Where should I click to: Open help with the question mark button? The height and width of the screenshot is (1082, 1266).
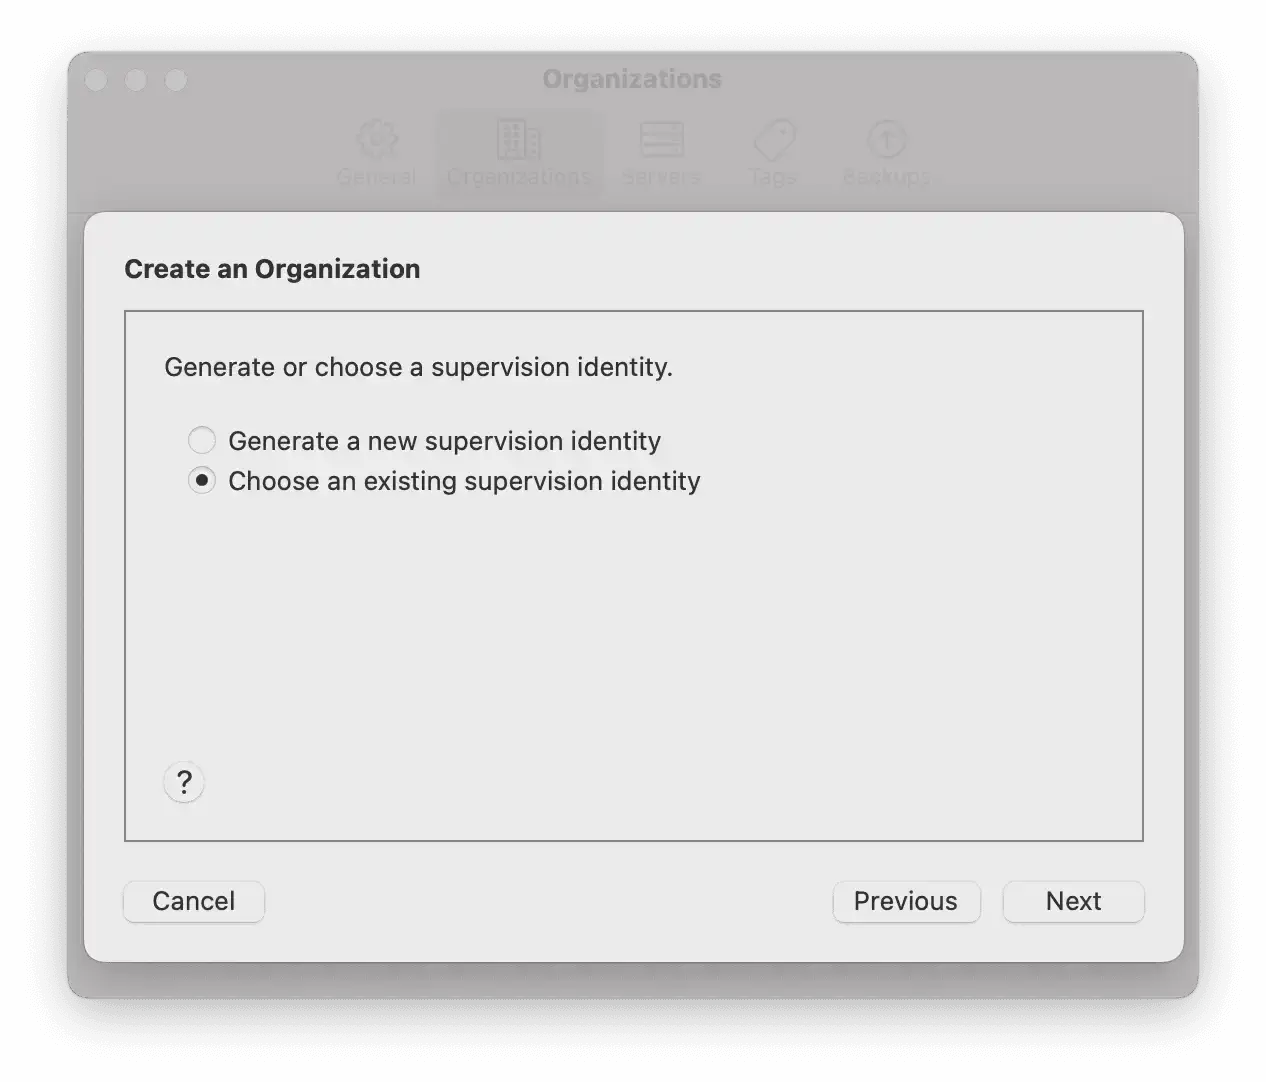coord(184,782)
